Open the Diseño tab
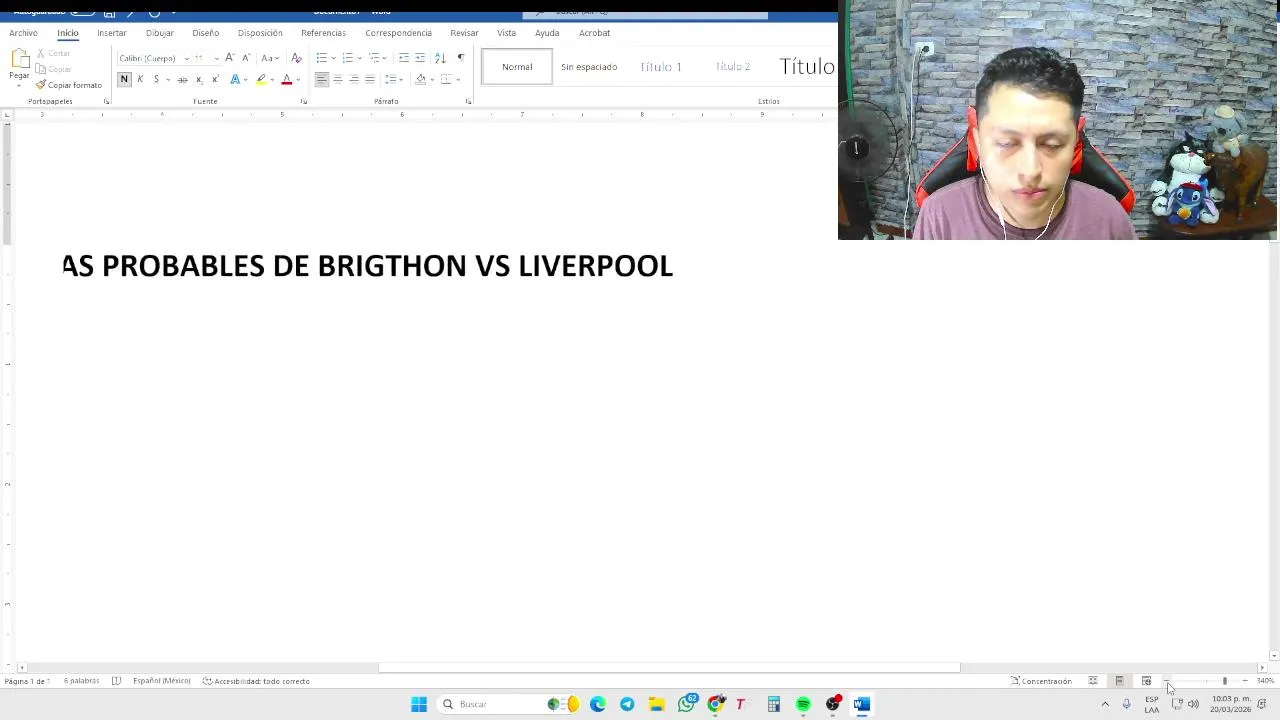This screenshot has height=720, width=1280. tap(205, 33)
